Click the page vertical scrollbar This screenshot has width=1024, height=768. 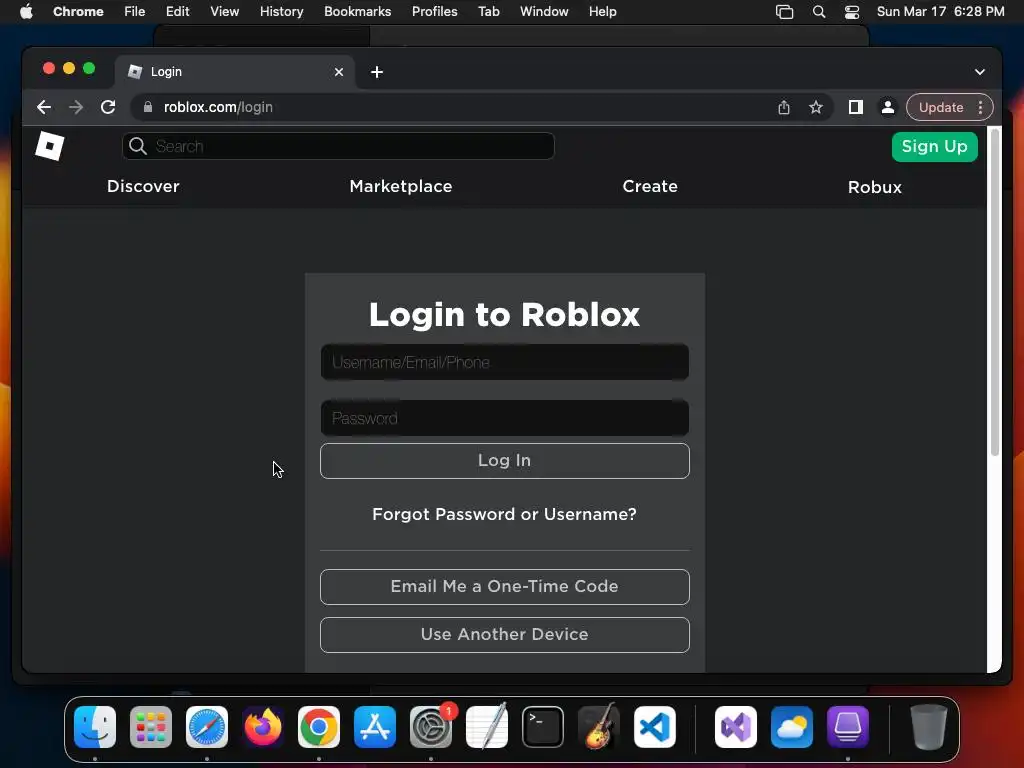pos(995,292)
